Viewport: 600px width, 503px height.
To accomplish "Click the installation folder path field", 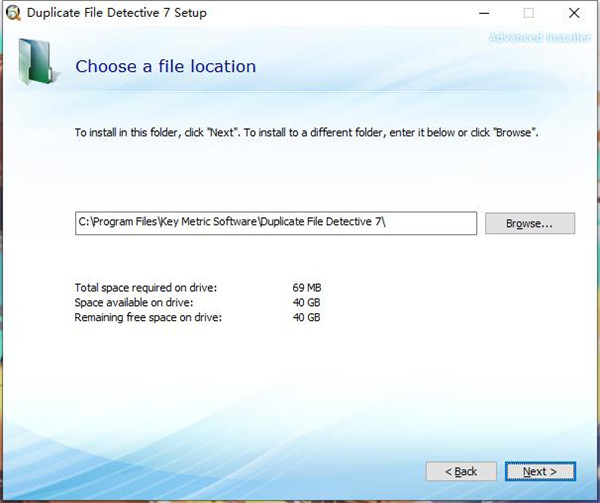I will coord(276,223).
